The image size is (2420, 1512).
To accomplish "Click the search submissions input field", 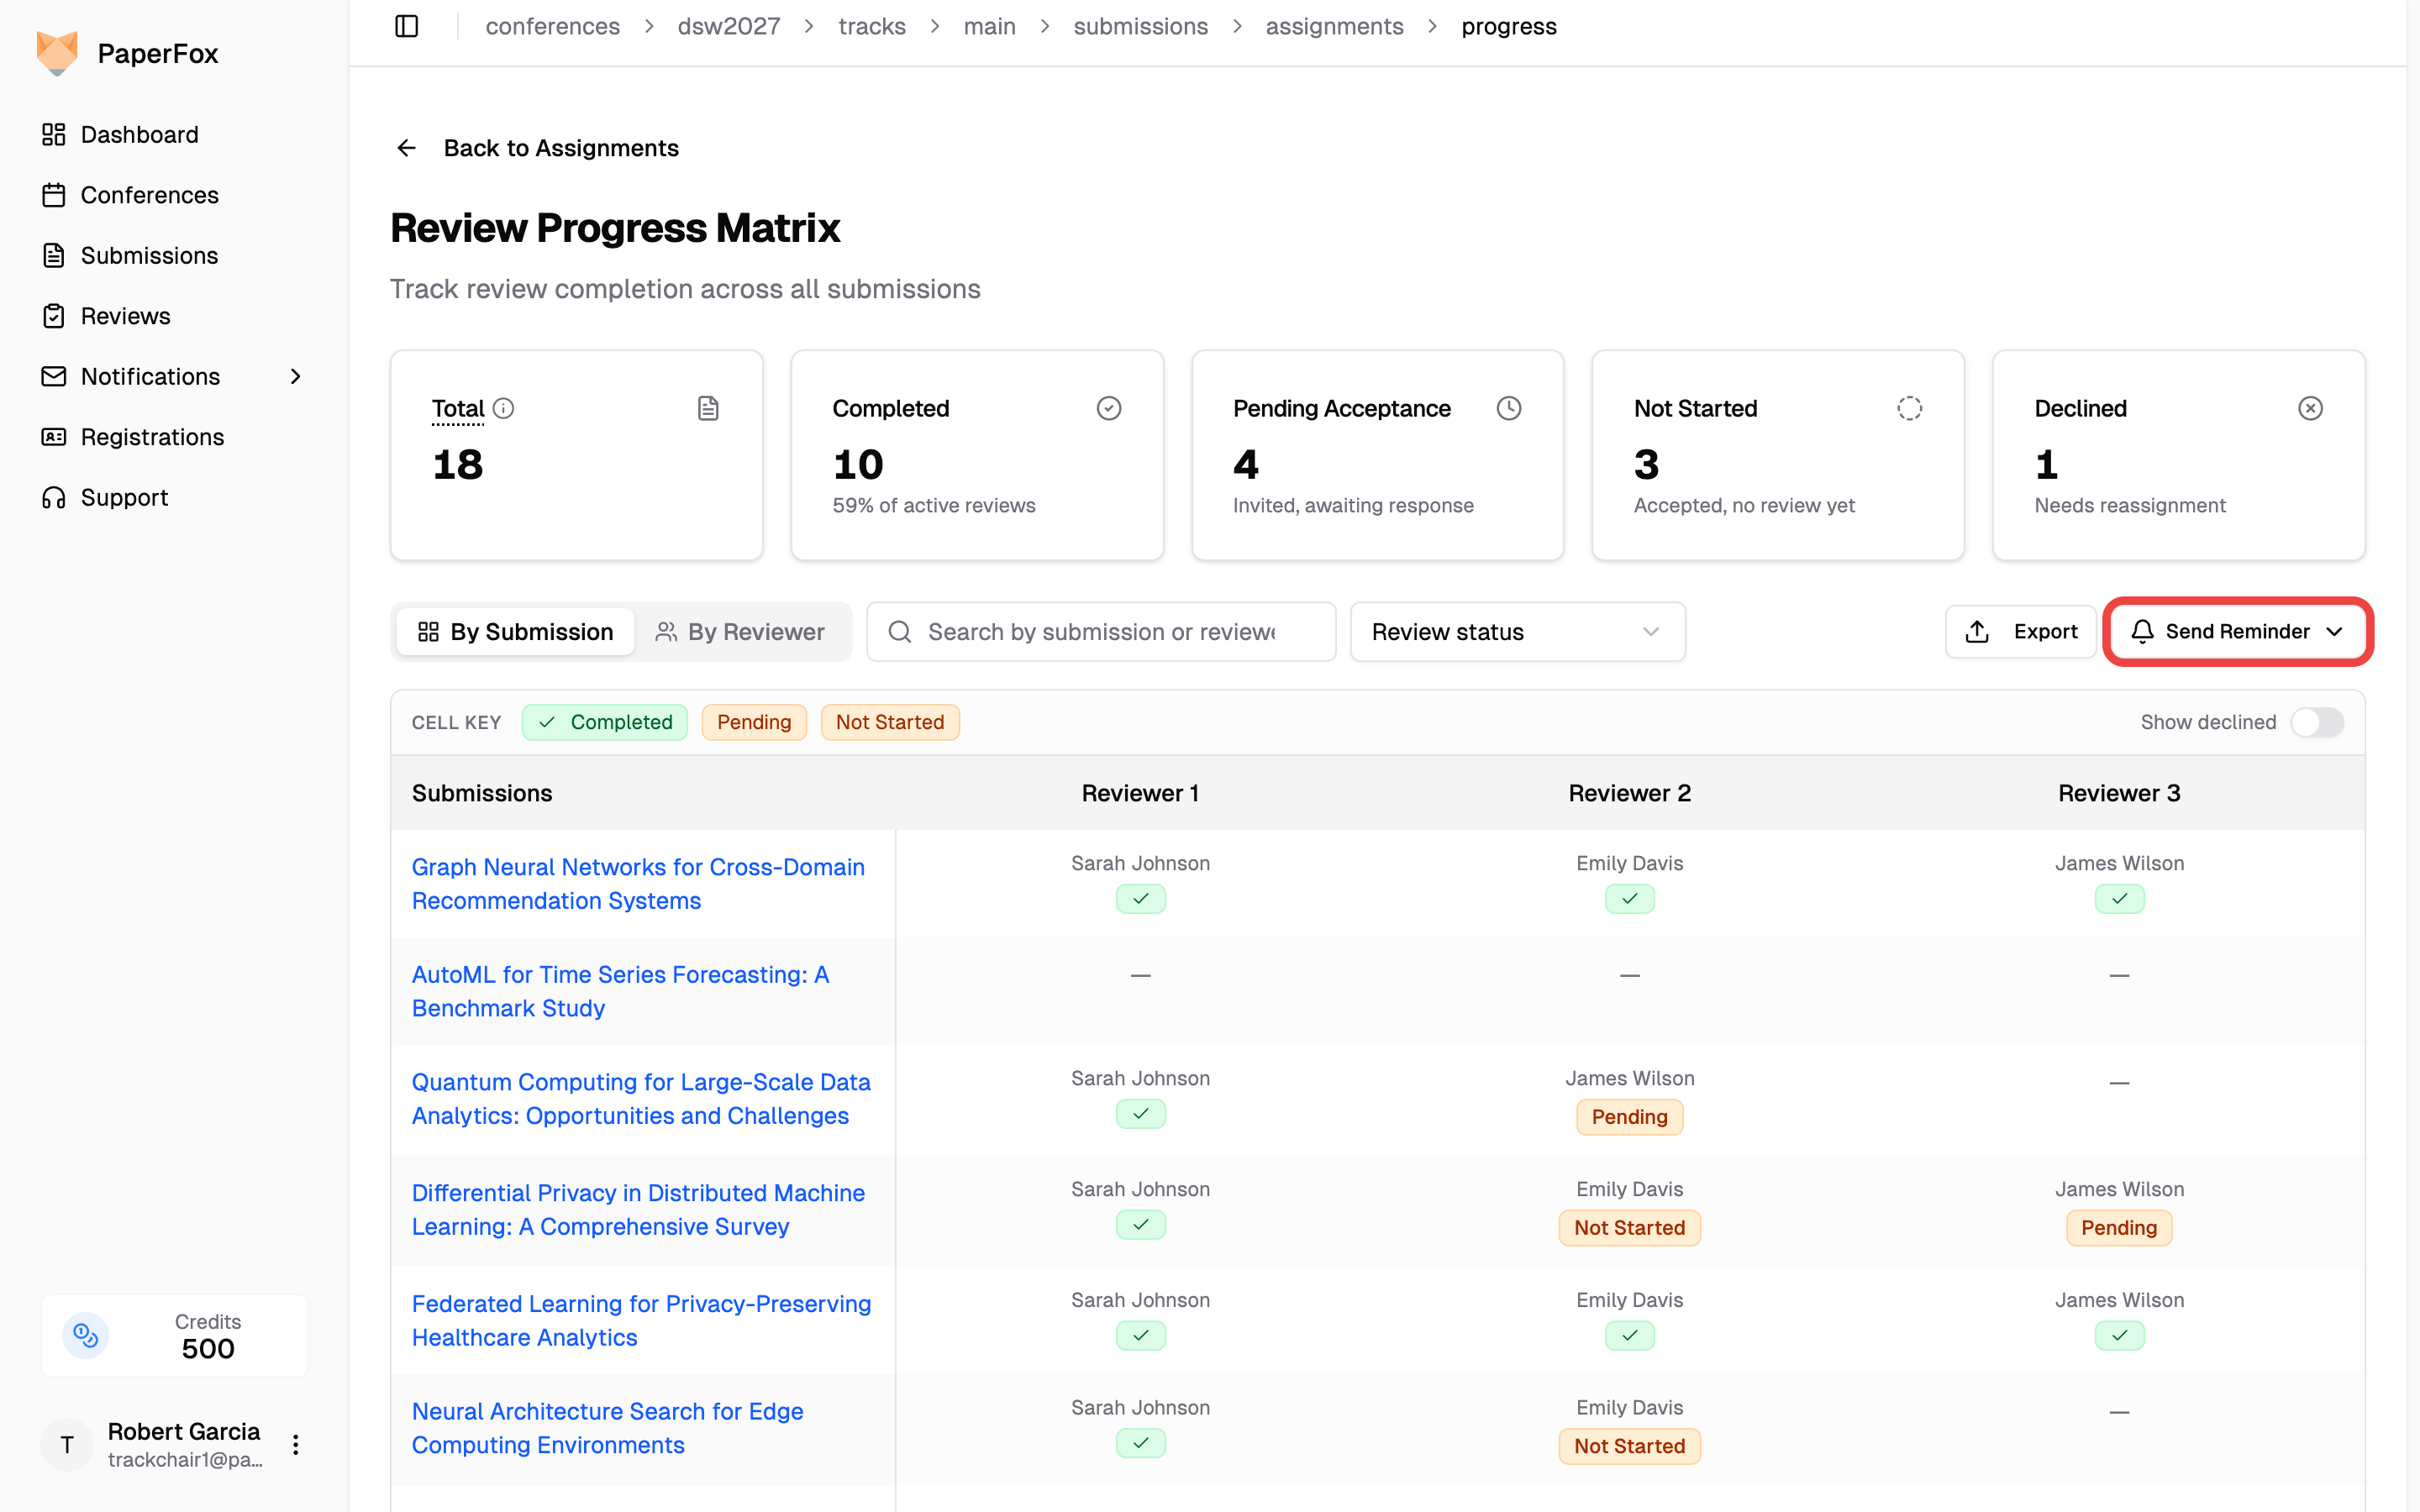I will pyautogui.click(x=1101, y=631).
